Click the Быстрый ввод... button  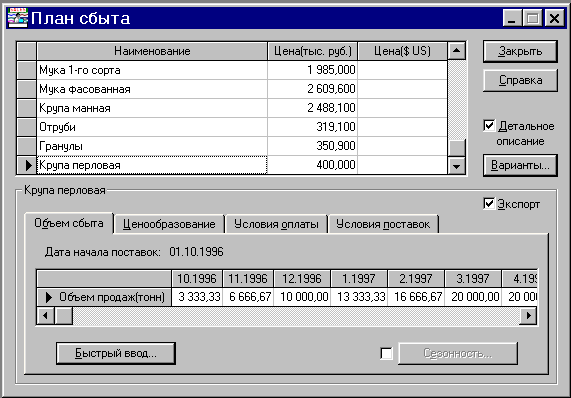pyautogui.click(x=116, y=353)
